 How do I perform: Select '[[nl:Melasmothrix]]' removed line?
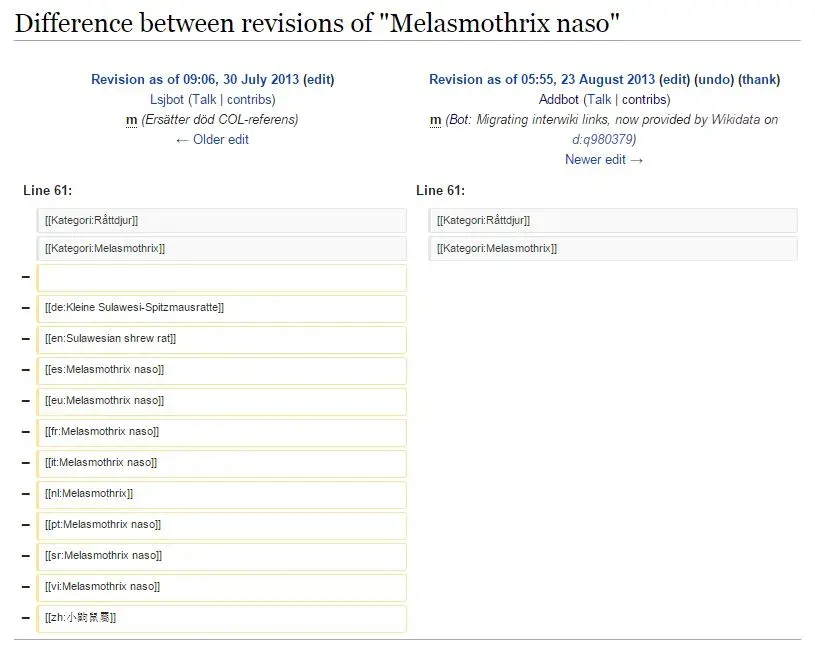click(x=222, y=494)
